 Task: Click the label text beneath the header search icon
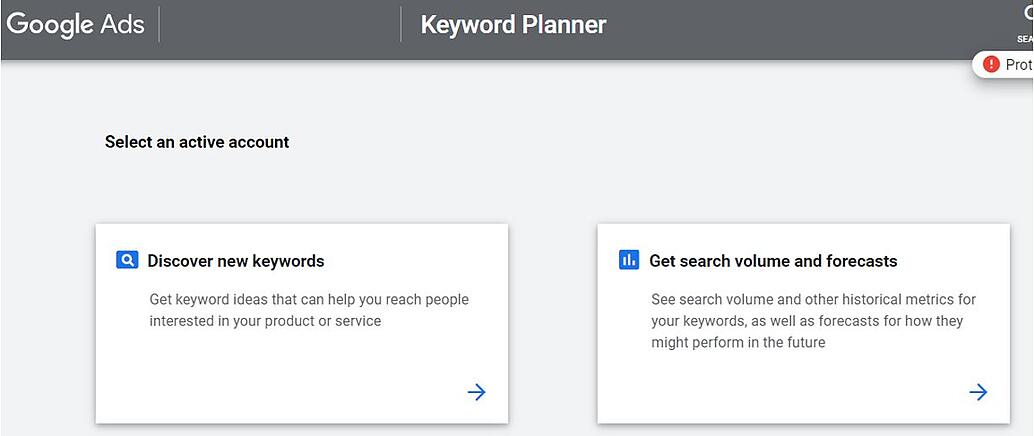coord(1025,39)
